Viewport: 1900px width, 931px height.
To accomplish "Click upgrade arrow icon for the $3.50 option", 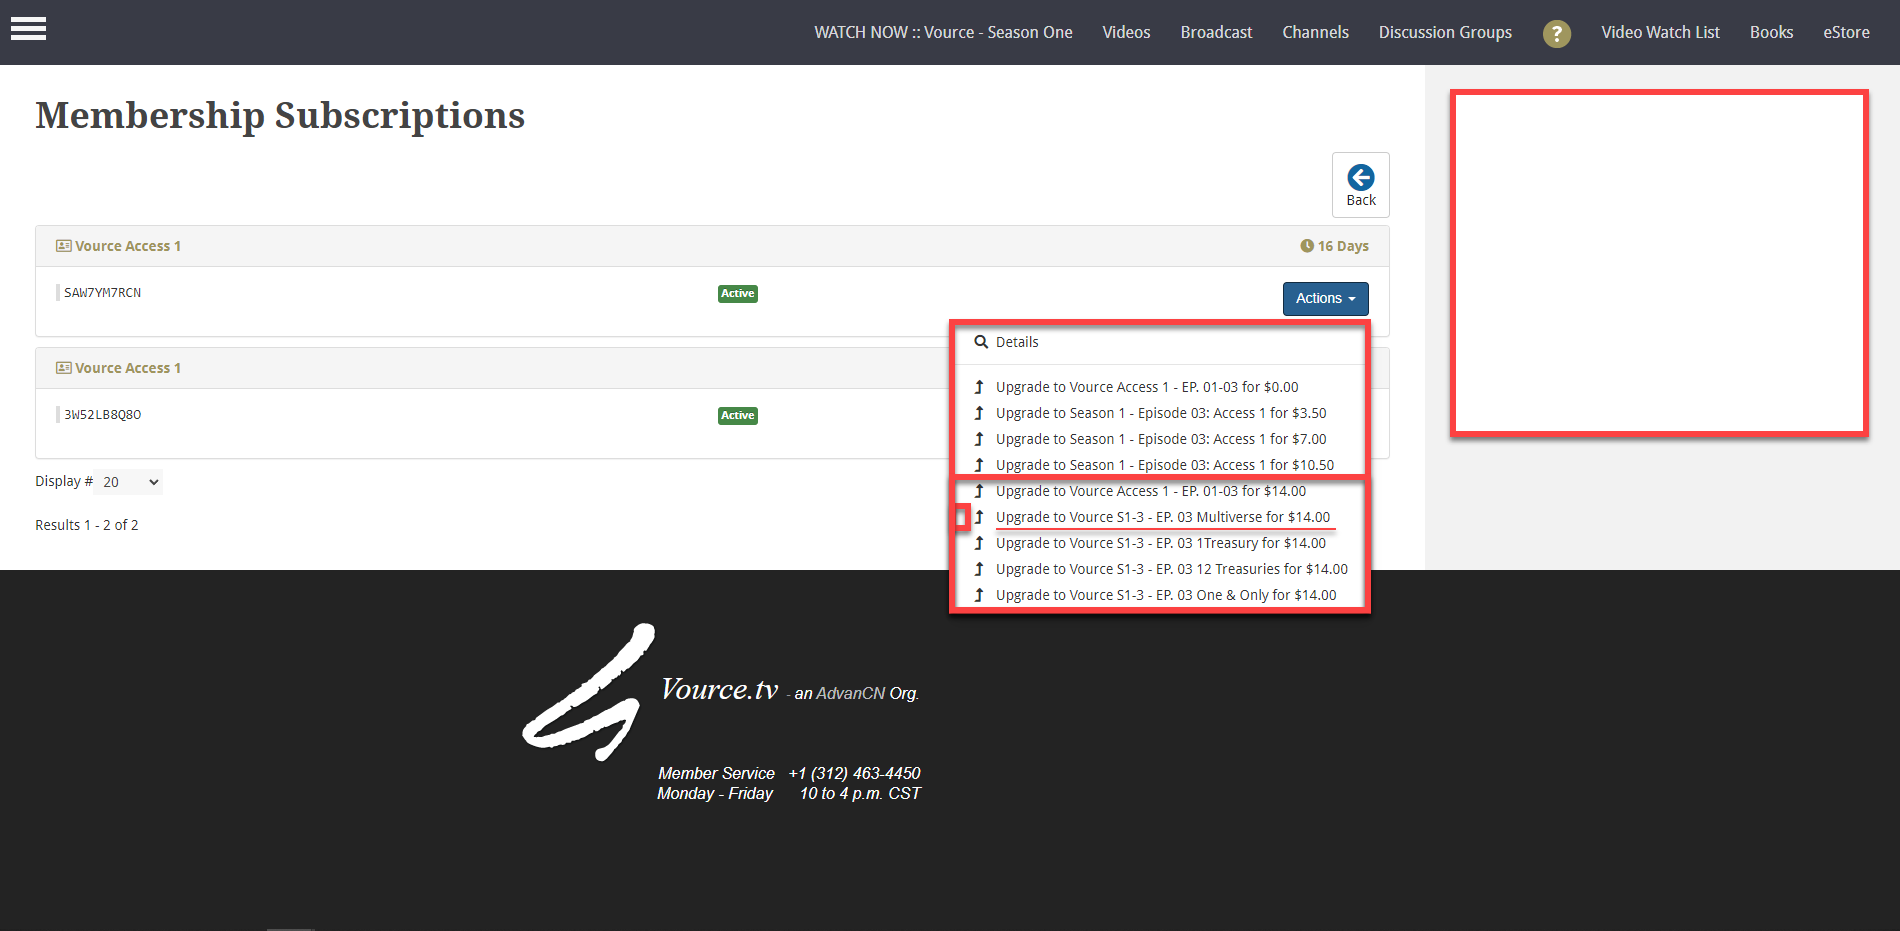I will pos(979,413).
